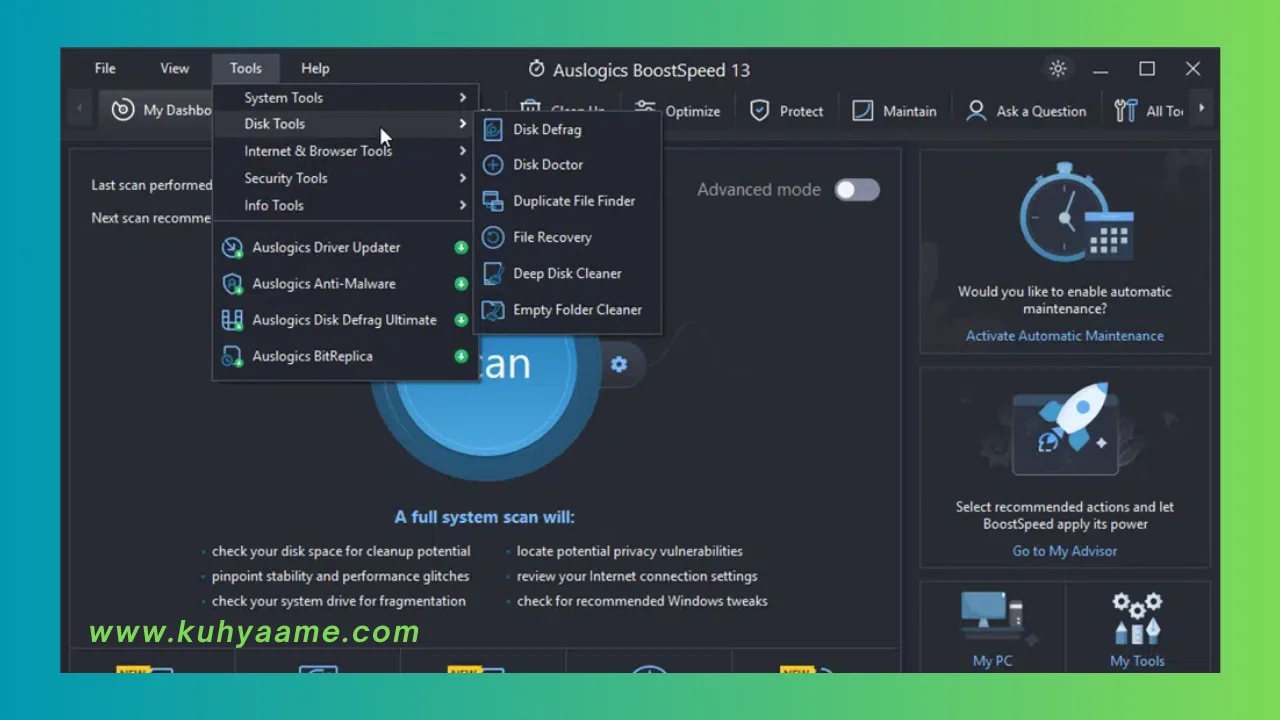Click the rocket My Advisor illustration
The height and width of the screenshot is (720, 1280).
coord(1065,429)
